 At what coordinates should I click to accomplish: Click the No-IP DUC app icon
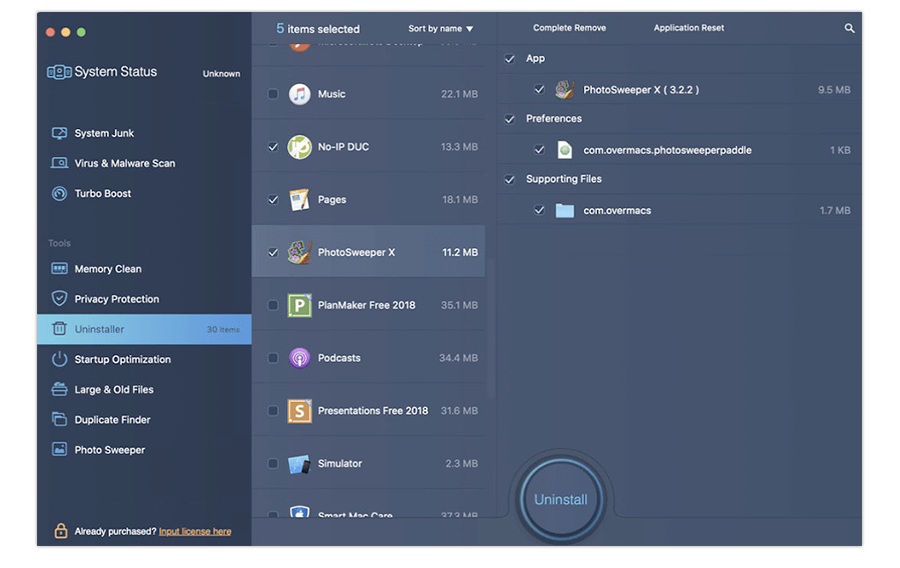click(299, 147)
